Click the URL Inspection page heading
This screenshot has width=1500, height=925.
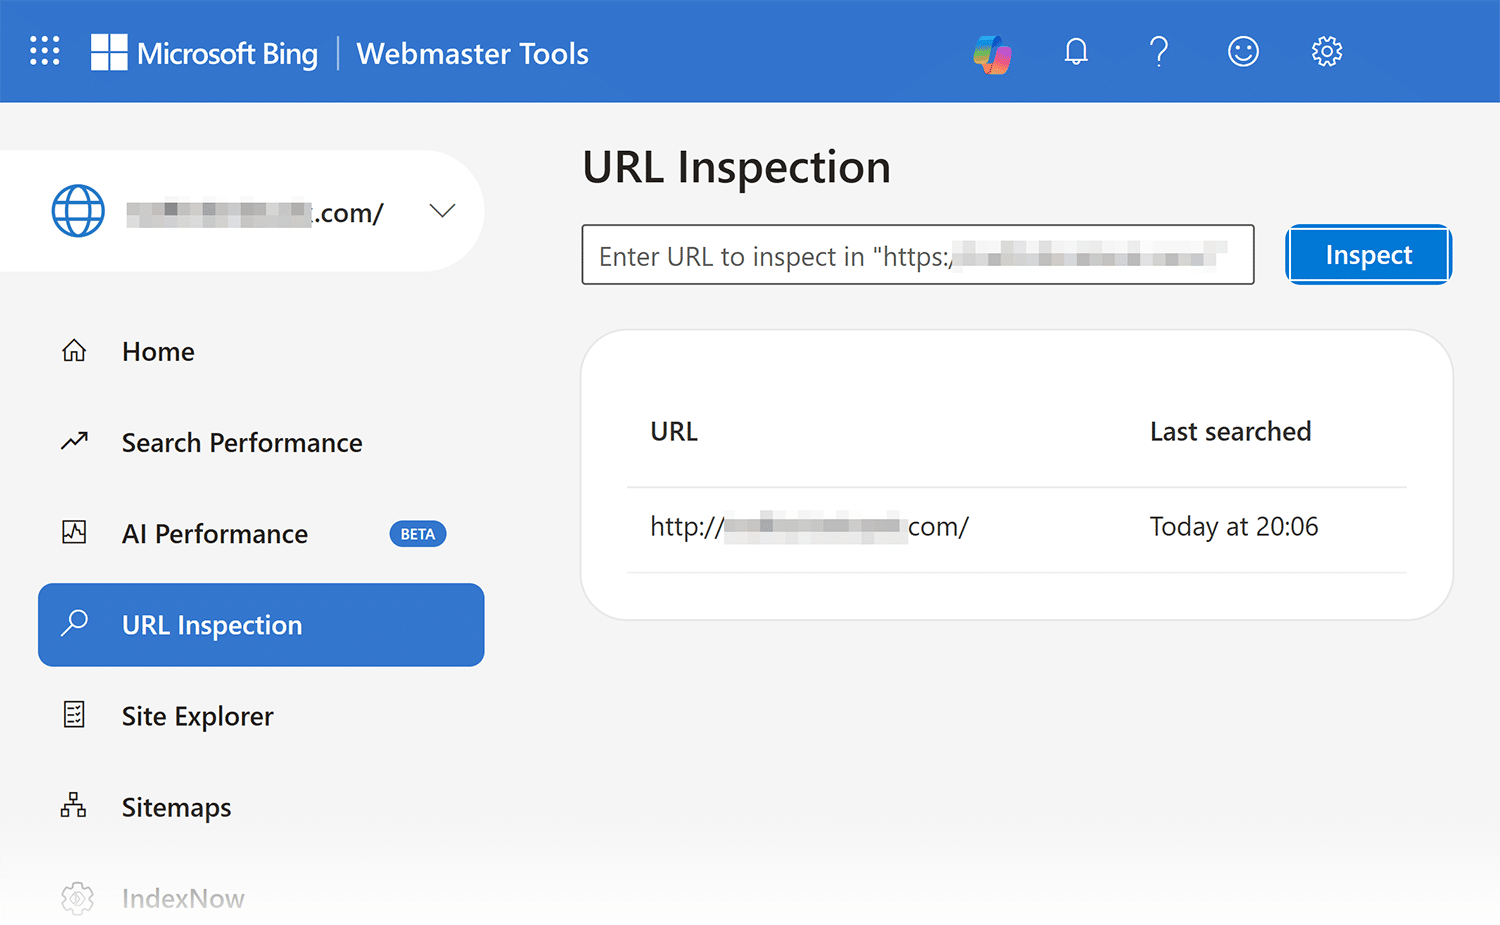[x=736, y=167]
